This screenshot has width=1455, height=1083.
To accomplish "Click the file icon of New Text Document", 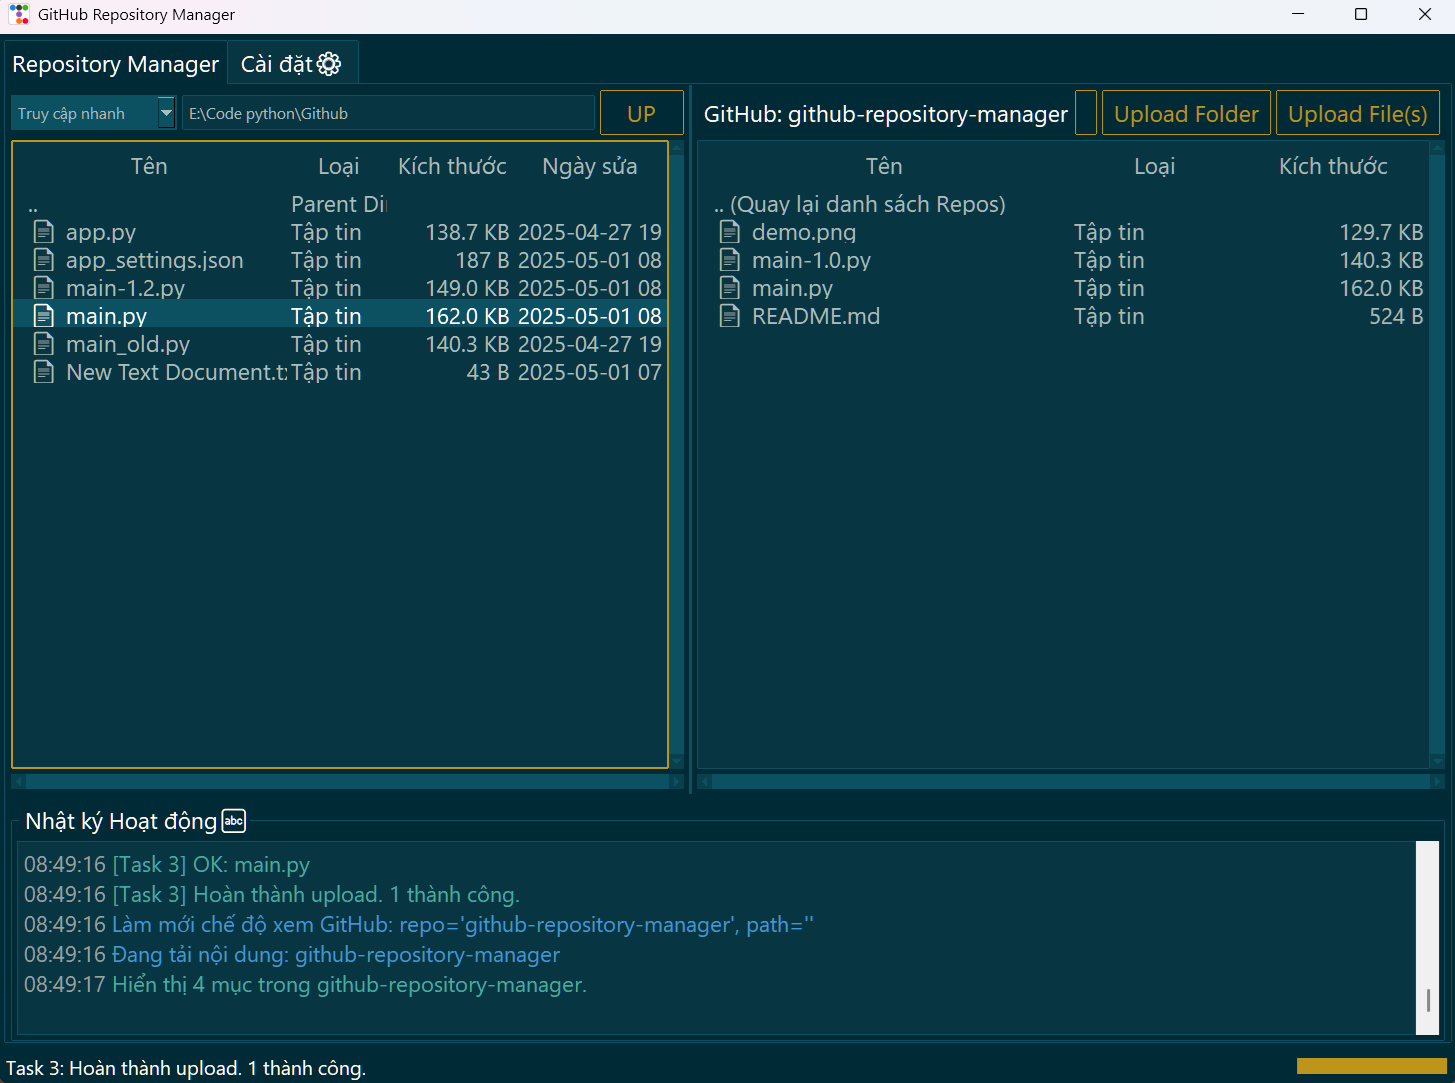I will (44, 372).
